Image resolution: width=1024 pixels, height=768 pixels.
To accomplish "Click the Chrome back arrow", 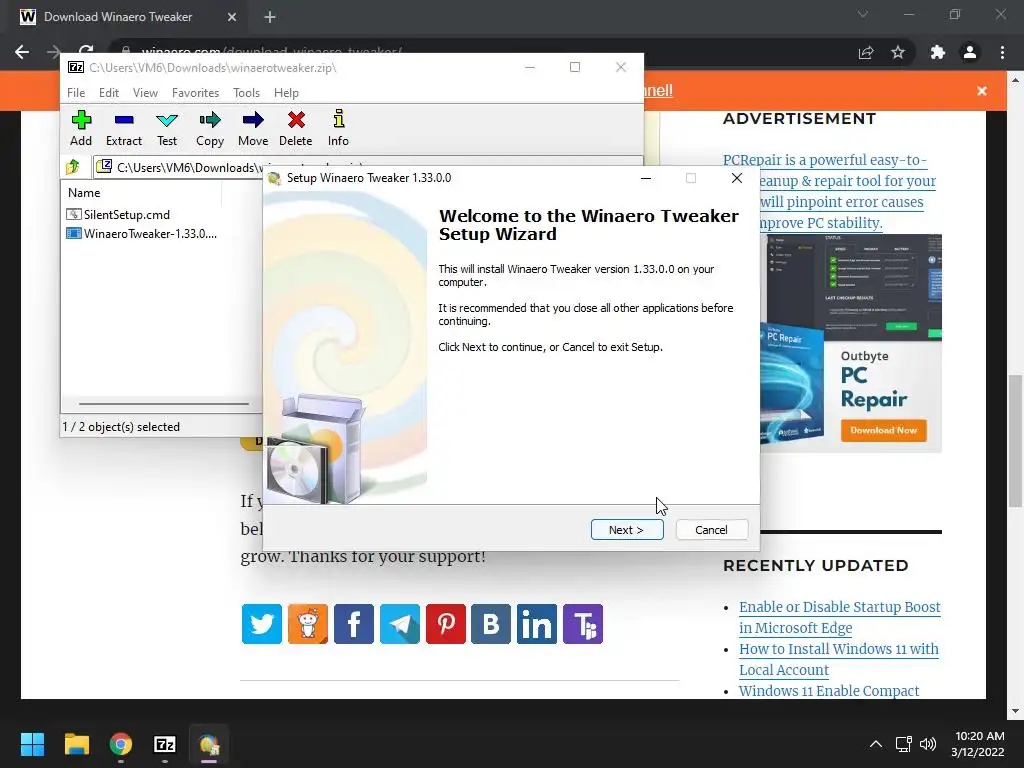I will 22,52.
